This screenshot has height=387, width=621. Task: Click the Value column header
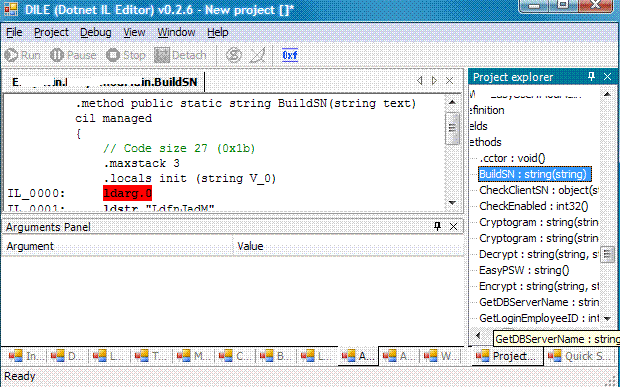[349, 246]
